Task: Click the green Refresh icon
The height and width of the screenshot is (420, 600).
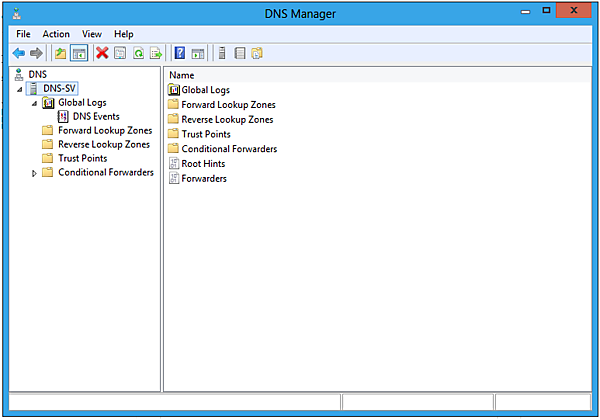Action: tap(138, 53)
